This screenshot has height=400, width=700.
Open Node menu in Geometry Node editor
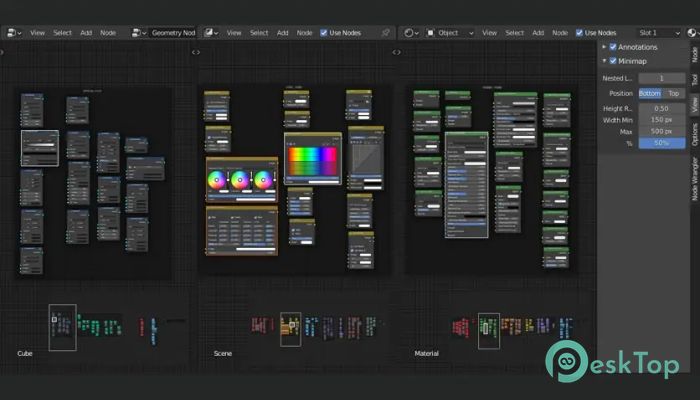(x=108, y=33)
